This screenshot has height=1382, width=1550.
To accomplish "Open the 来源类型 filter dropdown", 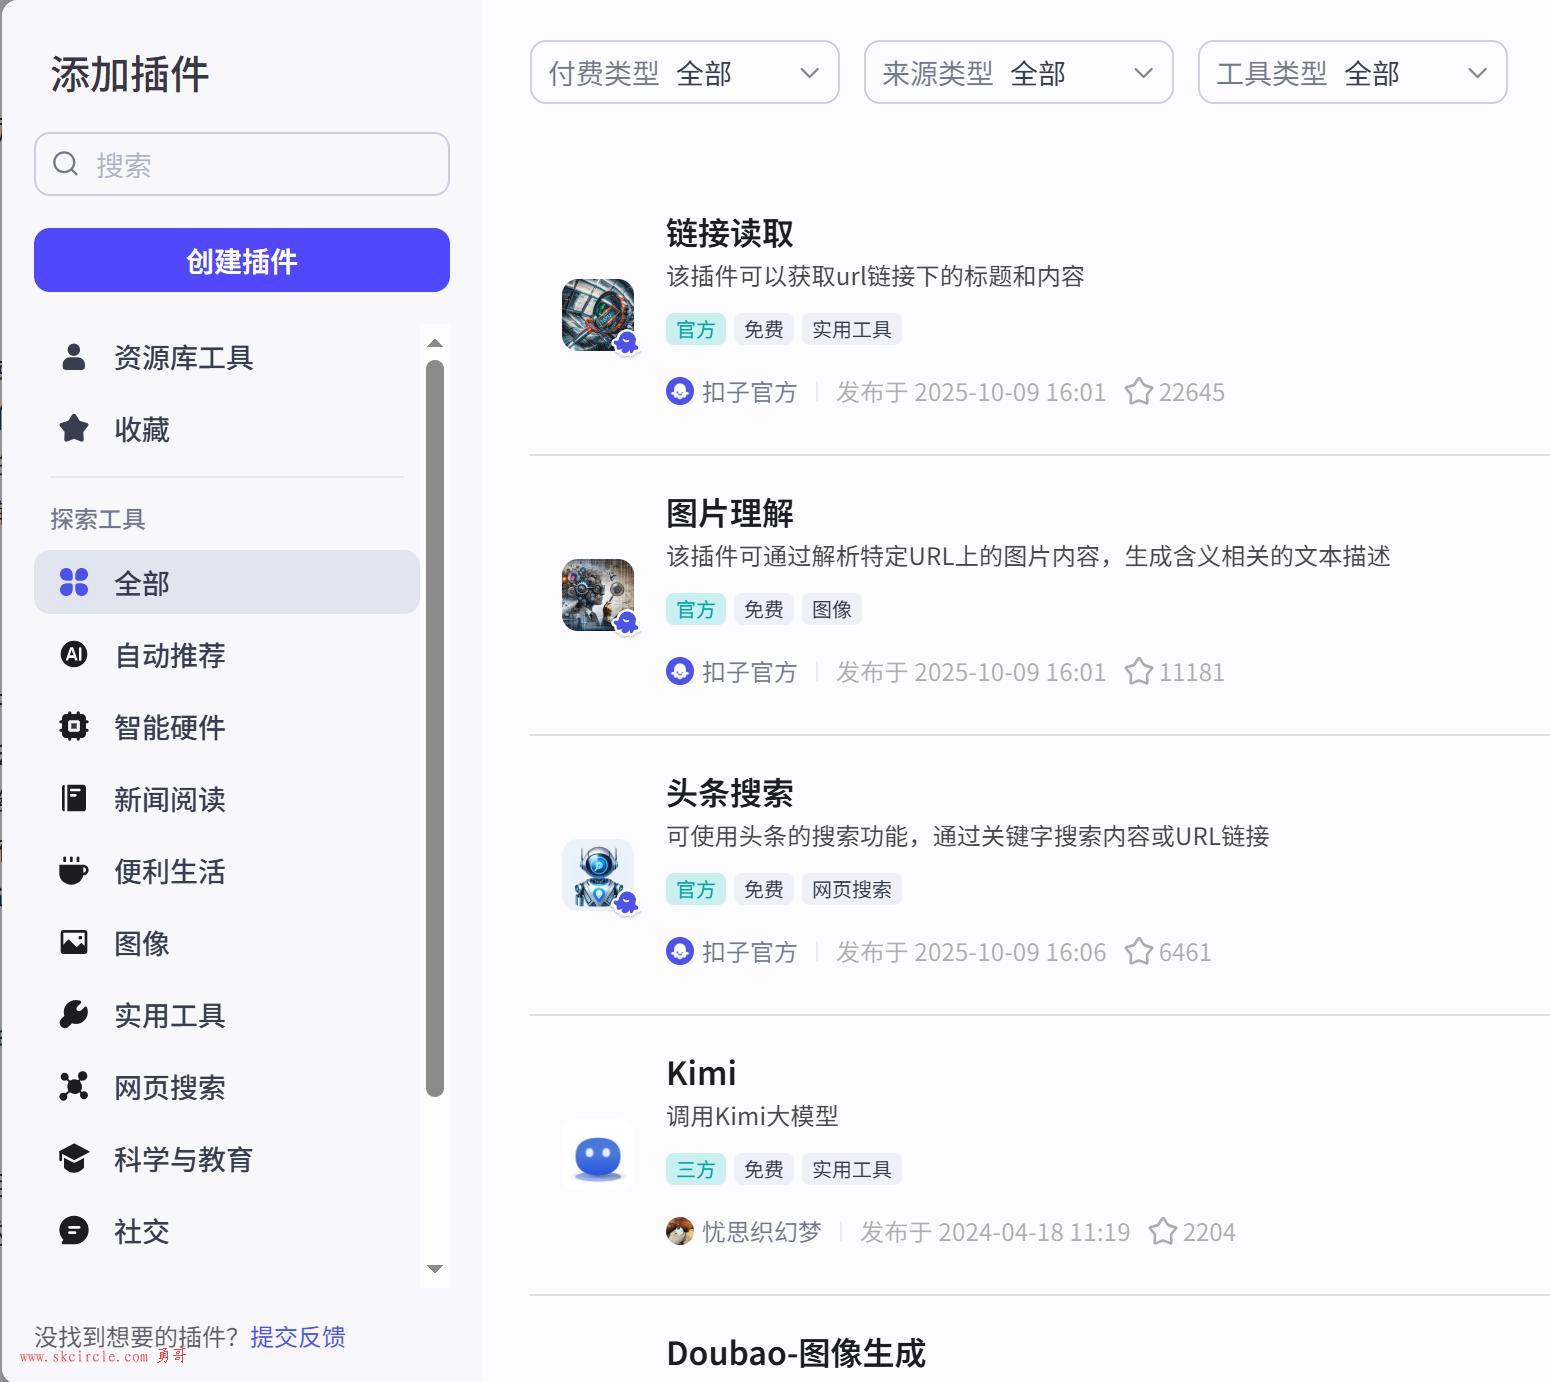I will coord(1018,72).
